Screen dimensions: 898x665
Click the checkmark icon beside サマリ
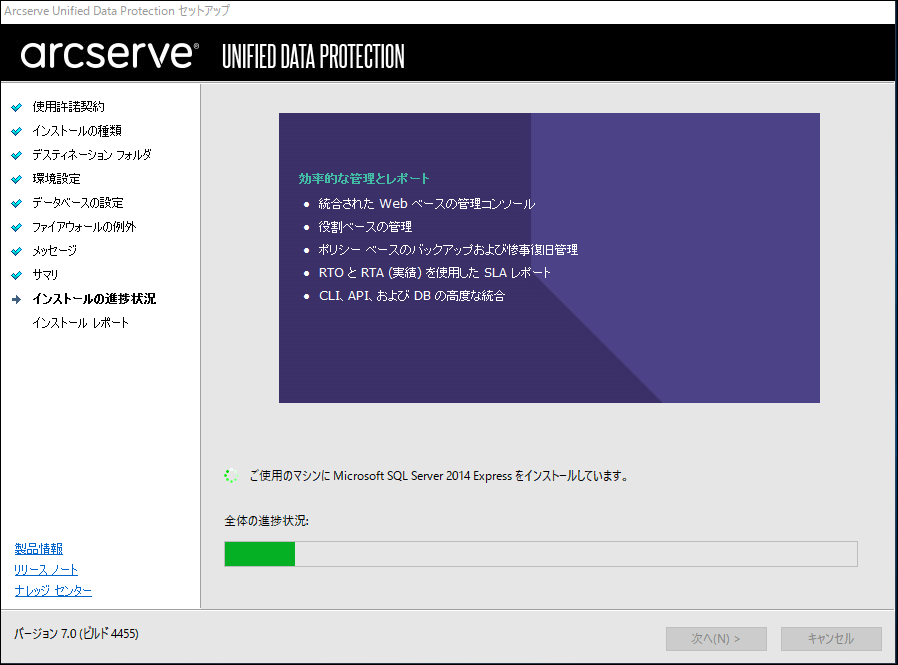pyautogui.click(x=17, y=276)
